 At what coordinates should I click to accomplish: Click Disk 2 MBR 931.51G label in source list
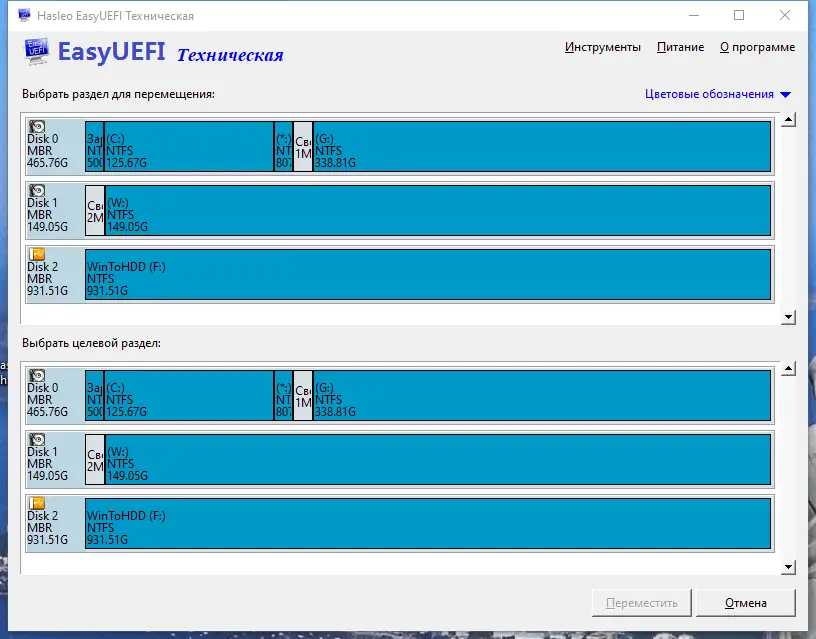[47, 279]
